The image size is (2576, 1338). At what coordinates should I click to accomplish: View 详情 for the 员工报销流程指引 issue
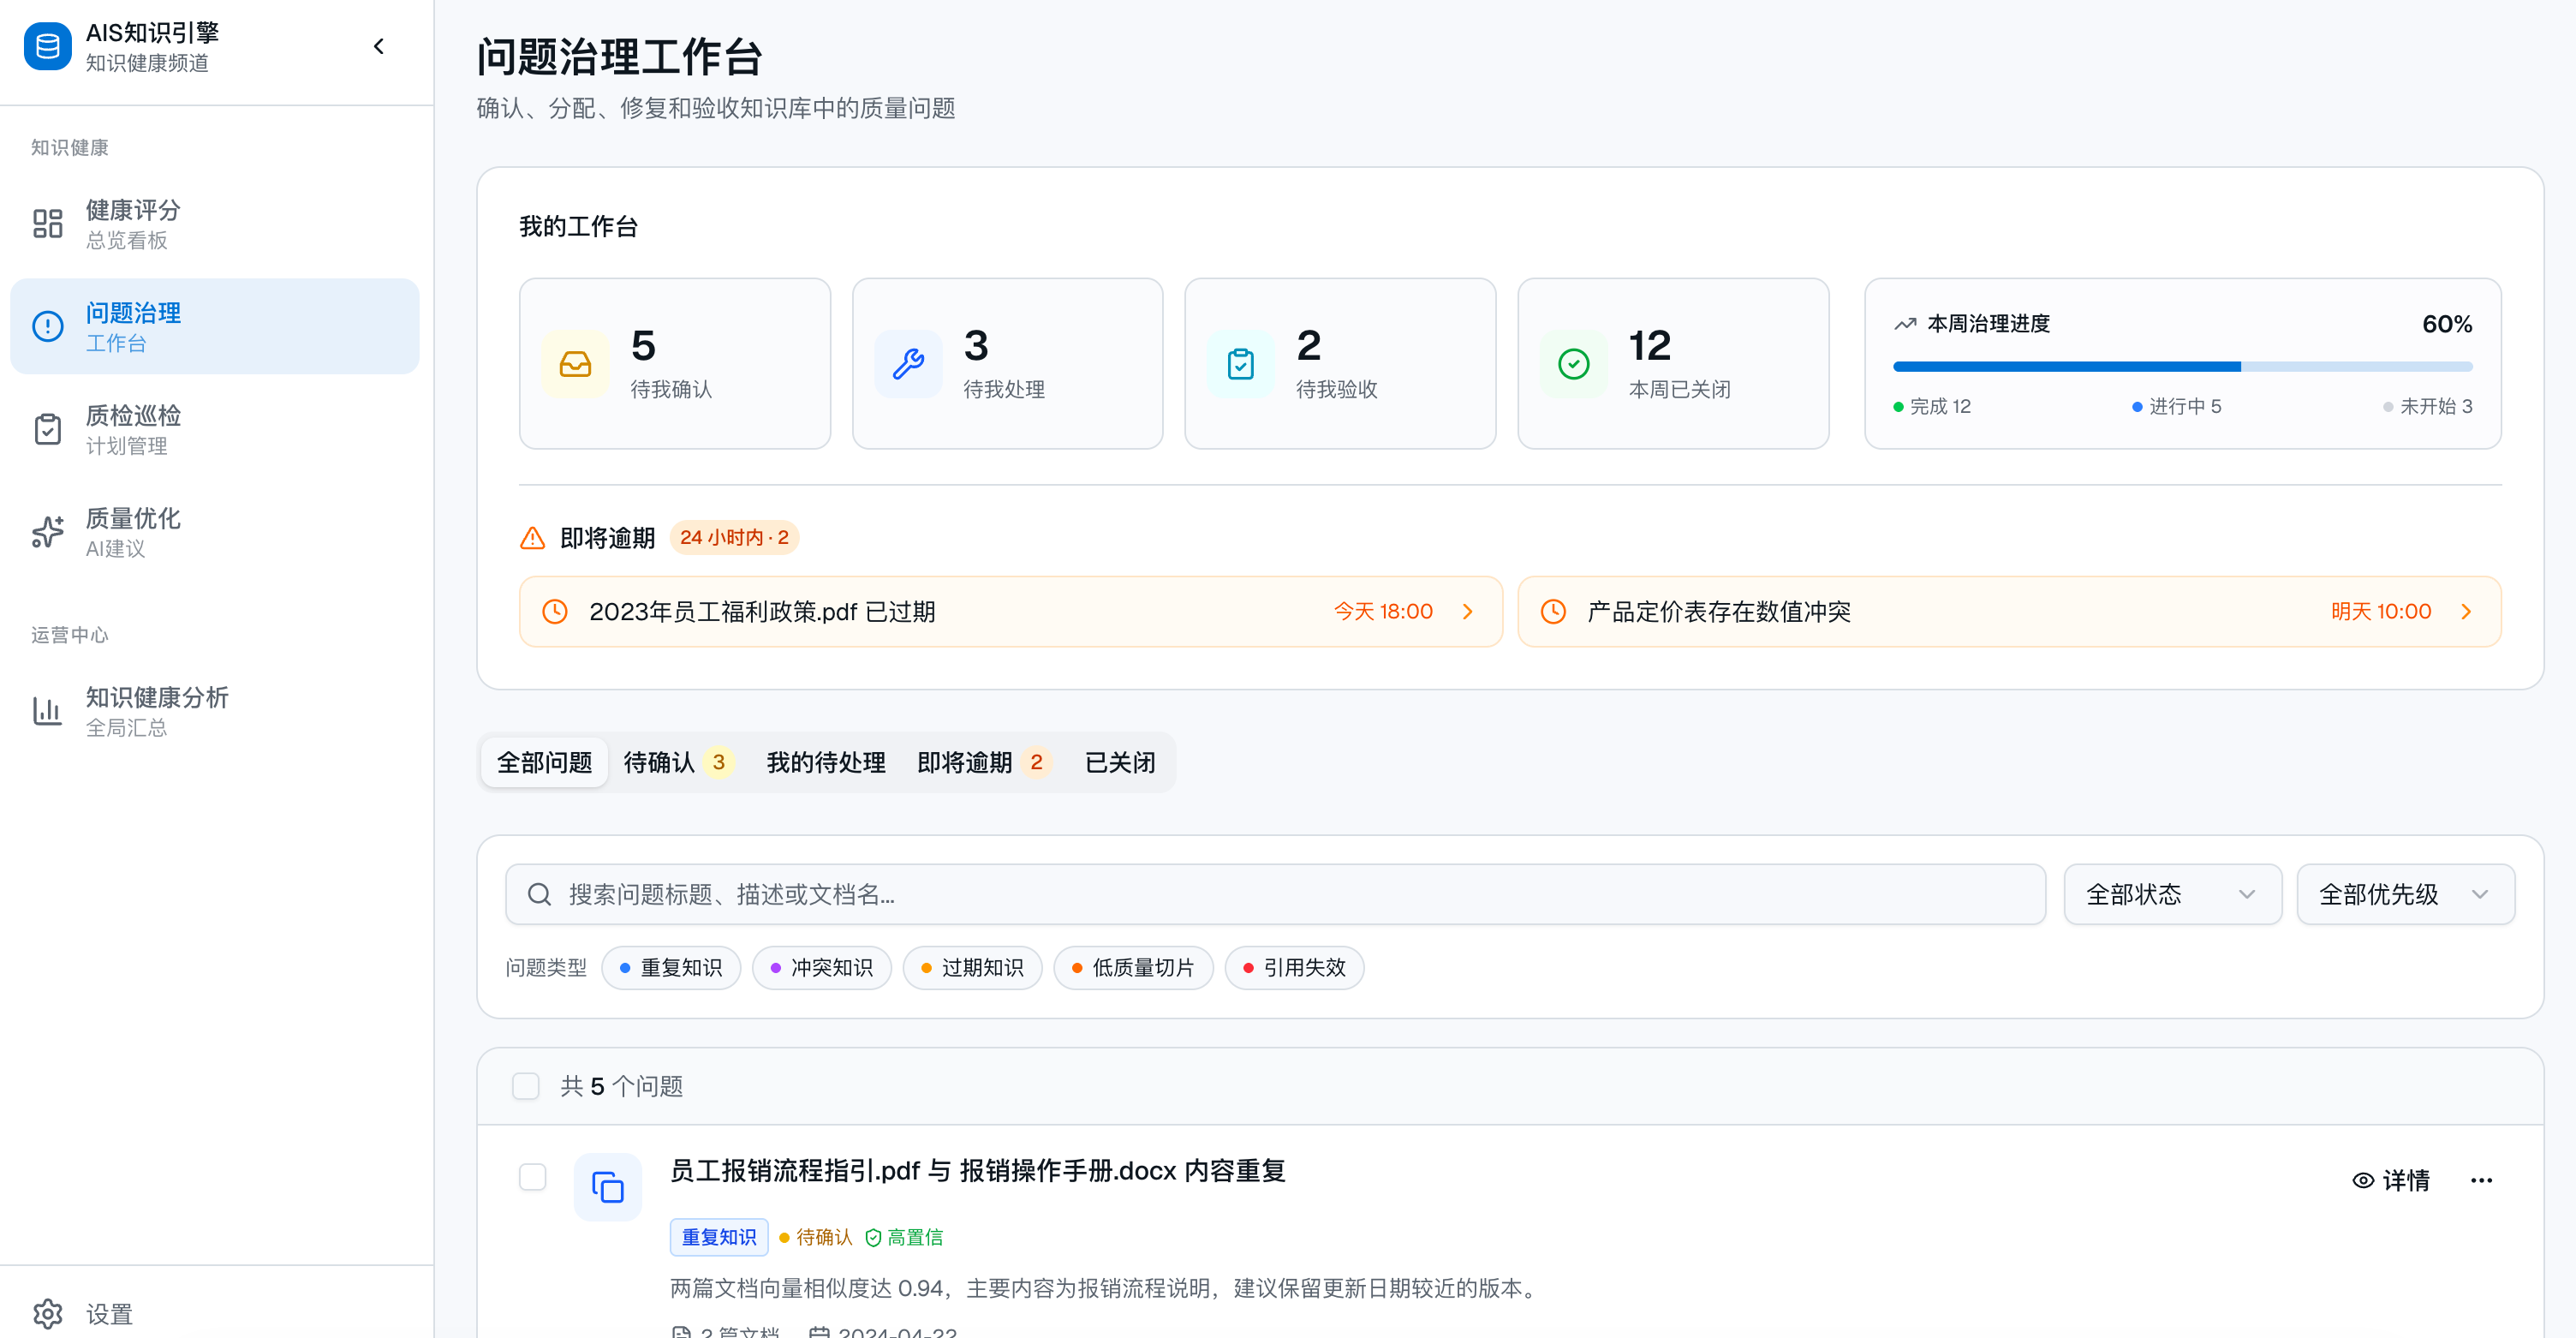[x=2391, y=1180]
